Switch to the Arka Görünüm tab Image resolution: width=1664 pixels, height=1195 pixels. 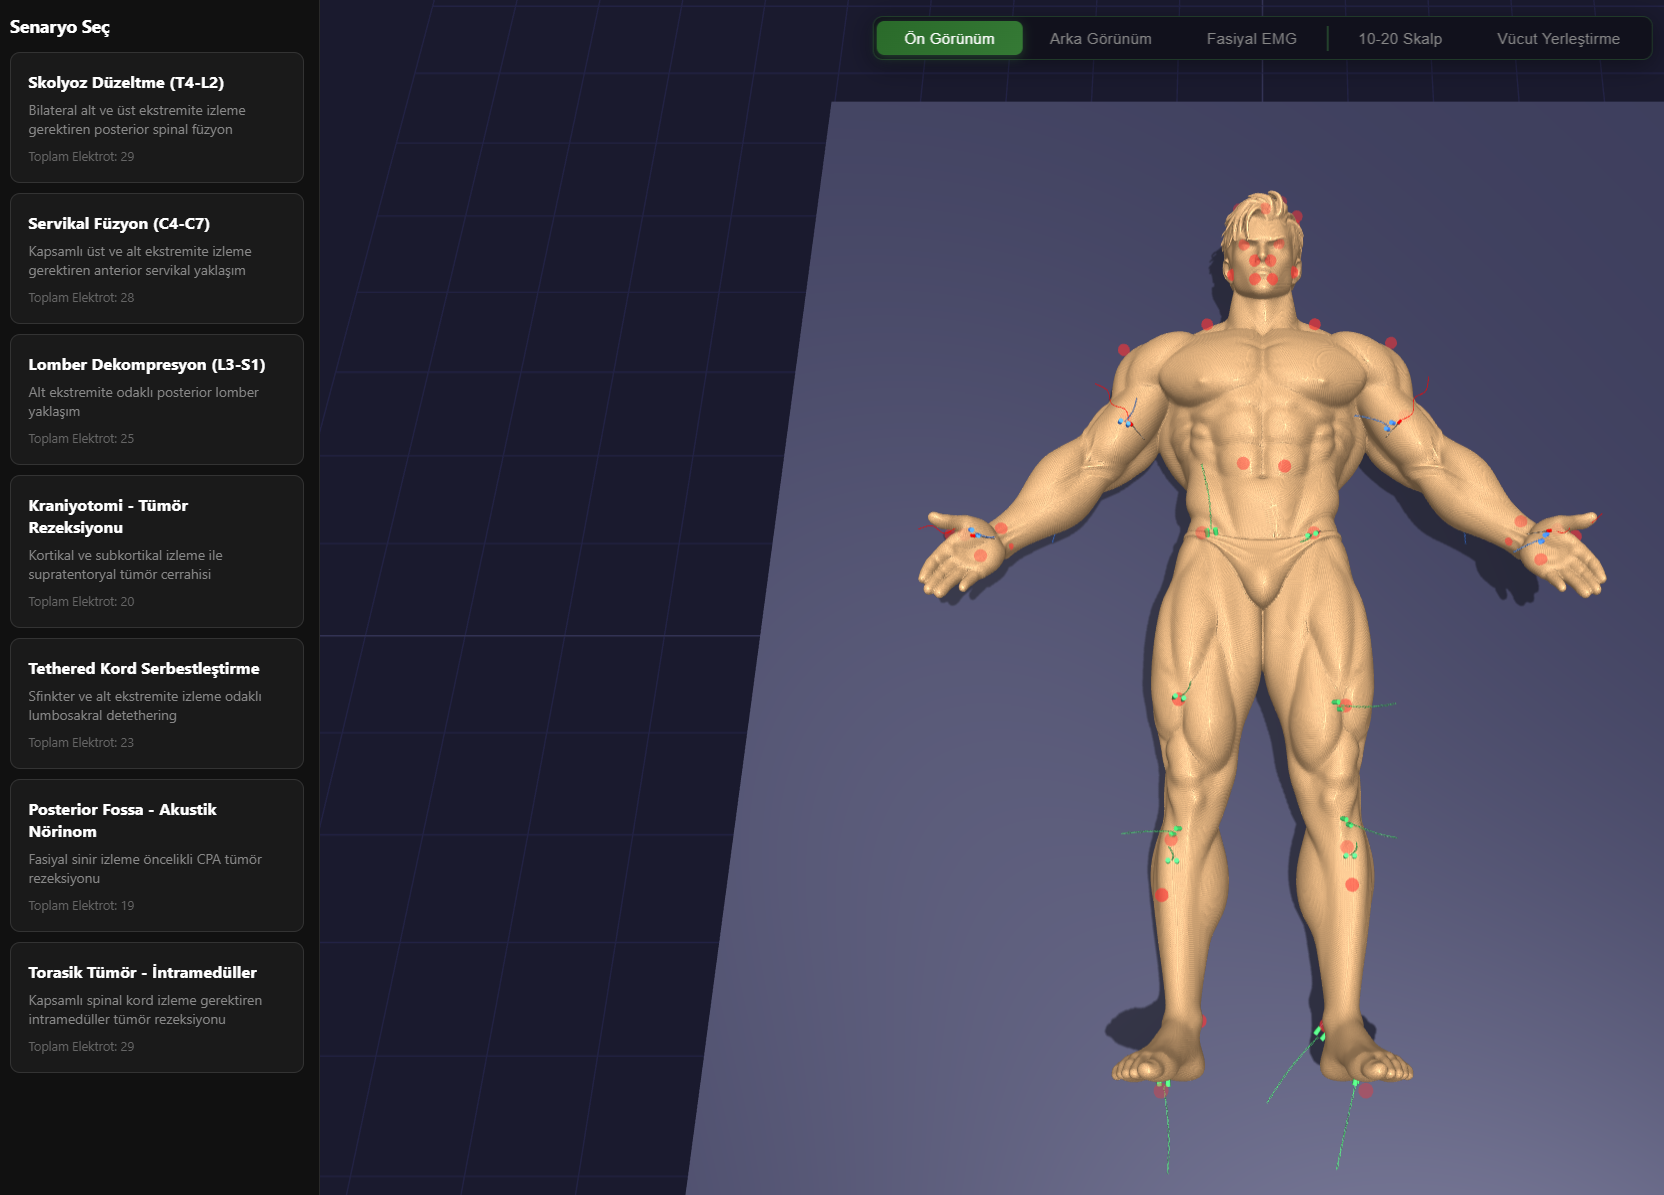pyautogui.click(x=1100, y=39)
